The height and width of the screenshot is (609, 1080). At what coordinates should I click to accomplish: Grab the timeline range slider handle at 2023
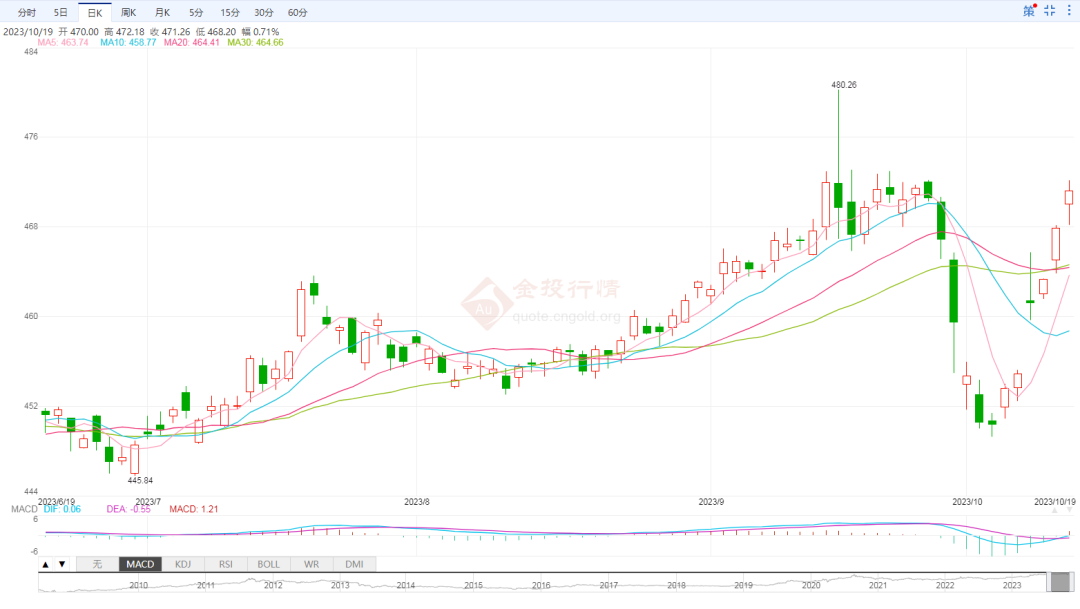click(1061, 582)
